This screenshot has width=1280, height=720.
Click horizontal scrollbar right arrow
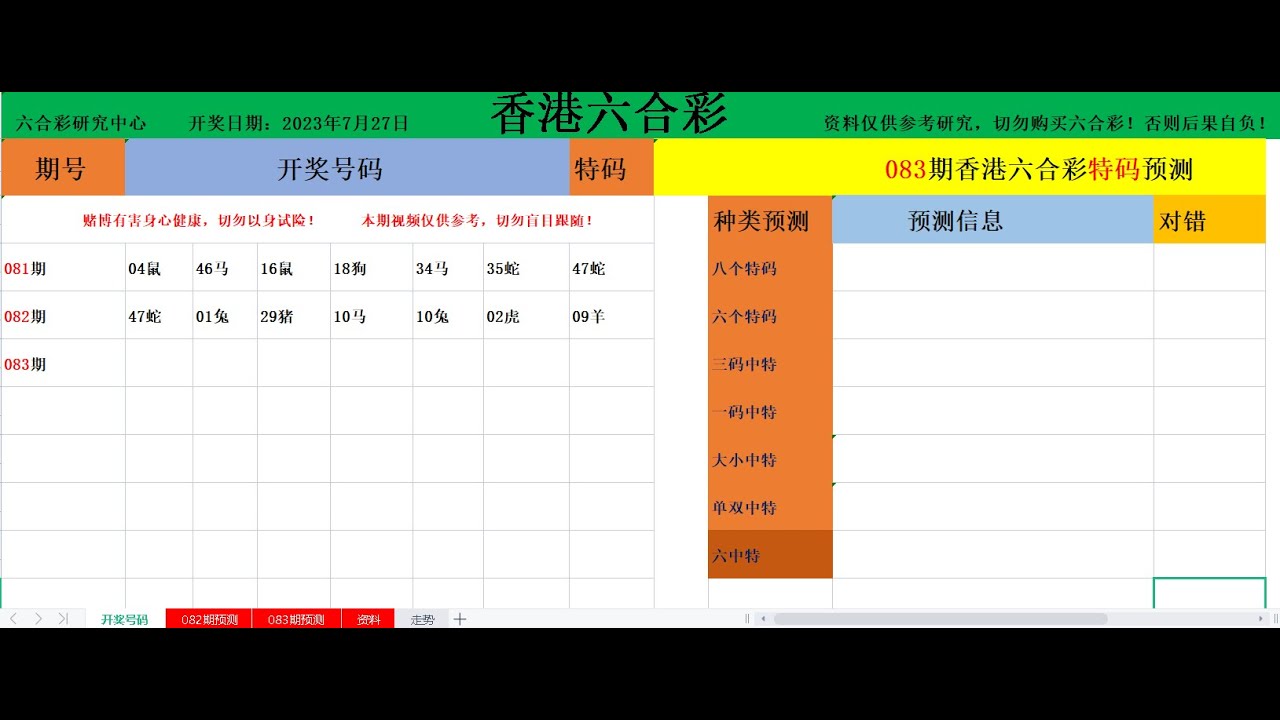tap(1260, 619)
